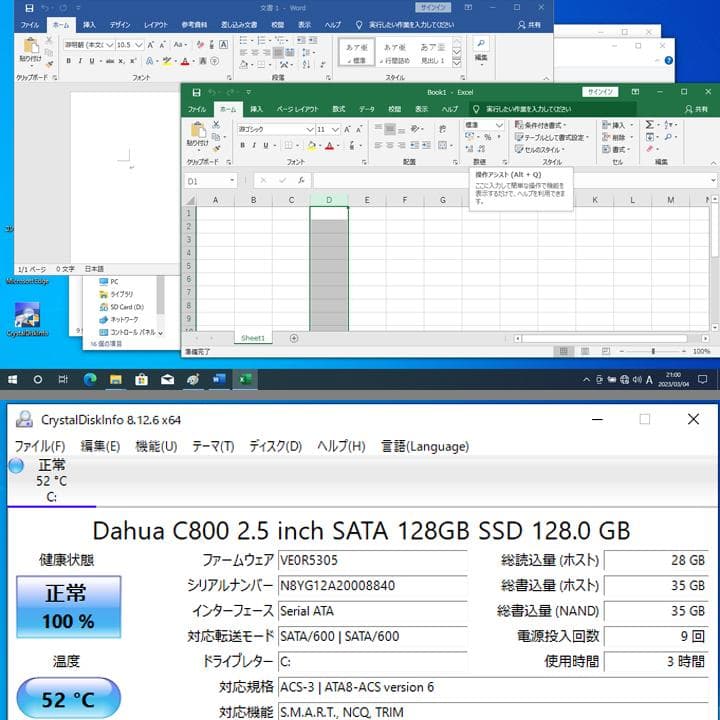Screen dimensions: 720x720
Task: Open 言語(Language) menu in CrystalDiskInfo
Action: (x=425, y=446)
